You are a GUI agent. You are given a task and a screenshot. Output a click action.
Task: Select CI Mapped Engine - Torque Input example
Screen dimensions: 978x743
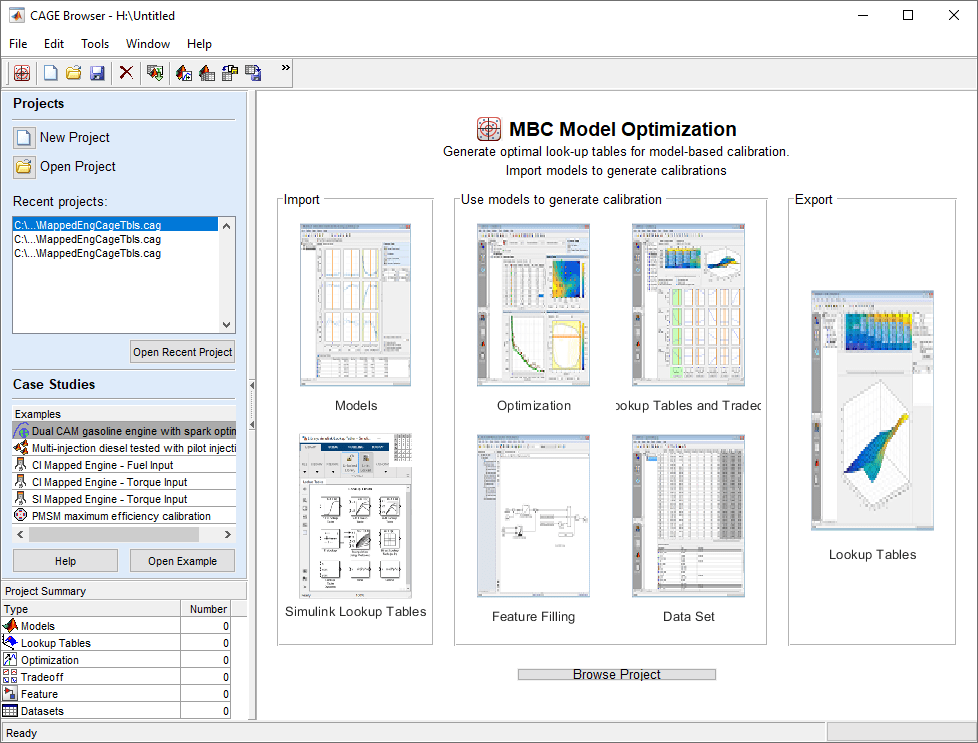pos(124,482)
